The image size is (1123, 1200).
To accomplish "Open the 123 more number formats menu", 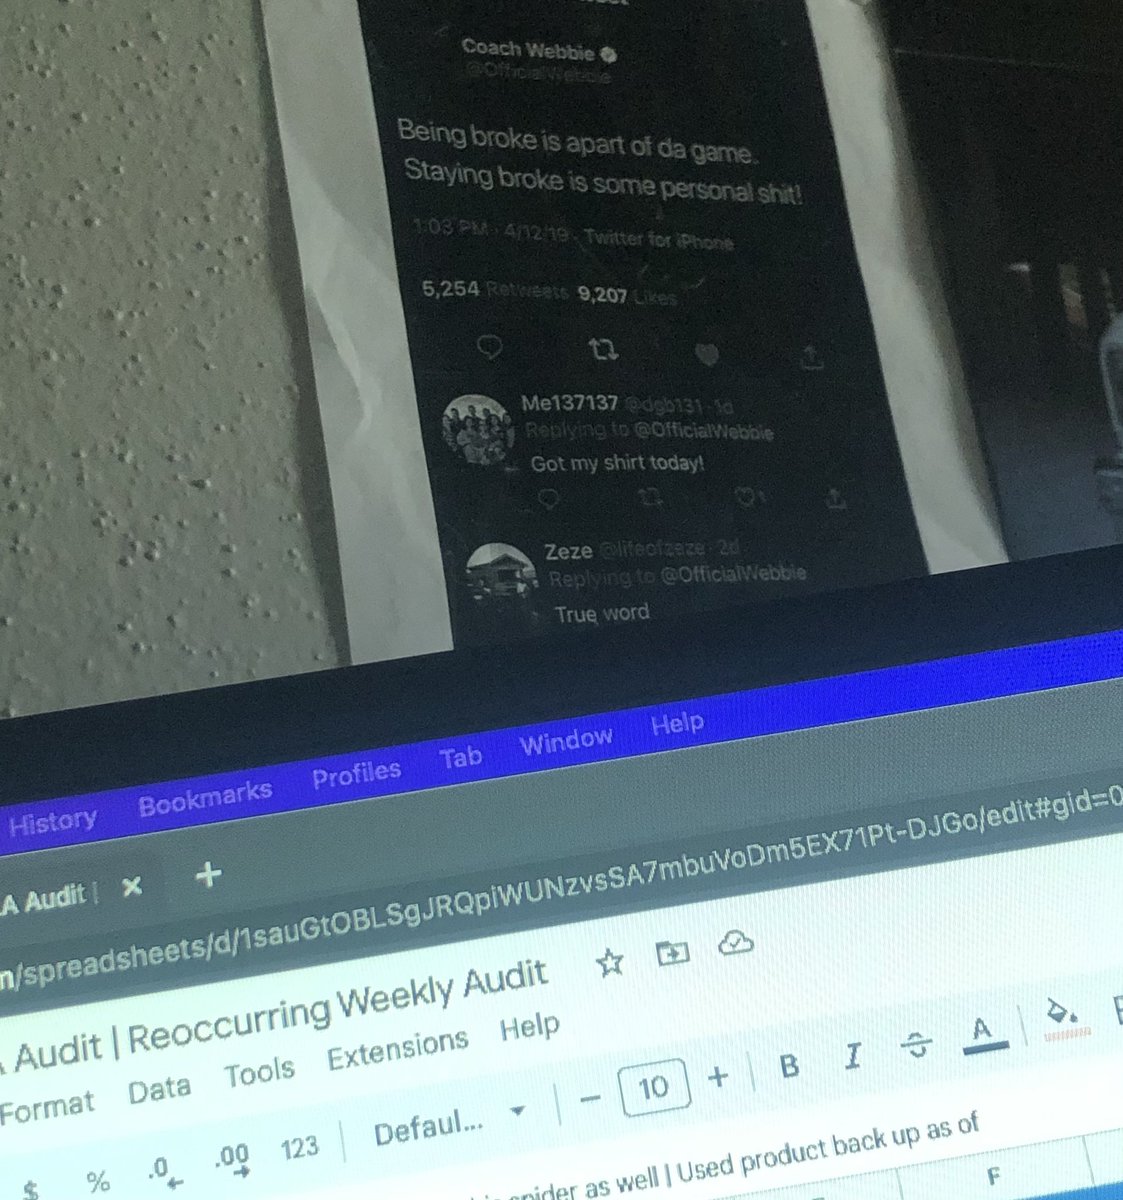I will click(299, 1148).
